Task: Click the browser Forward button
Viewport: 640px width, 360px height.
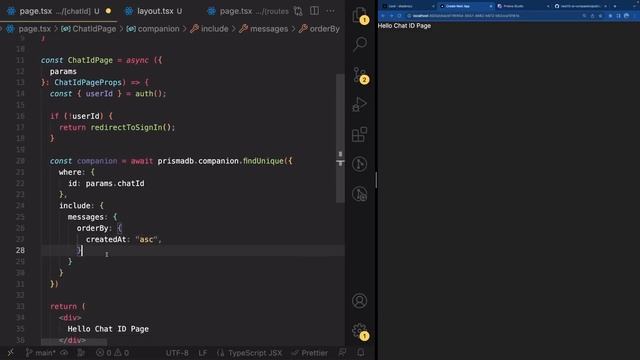Action: pos(391,16)
